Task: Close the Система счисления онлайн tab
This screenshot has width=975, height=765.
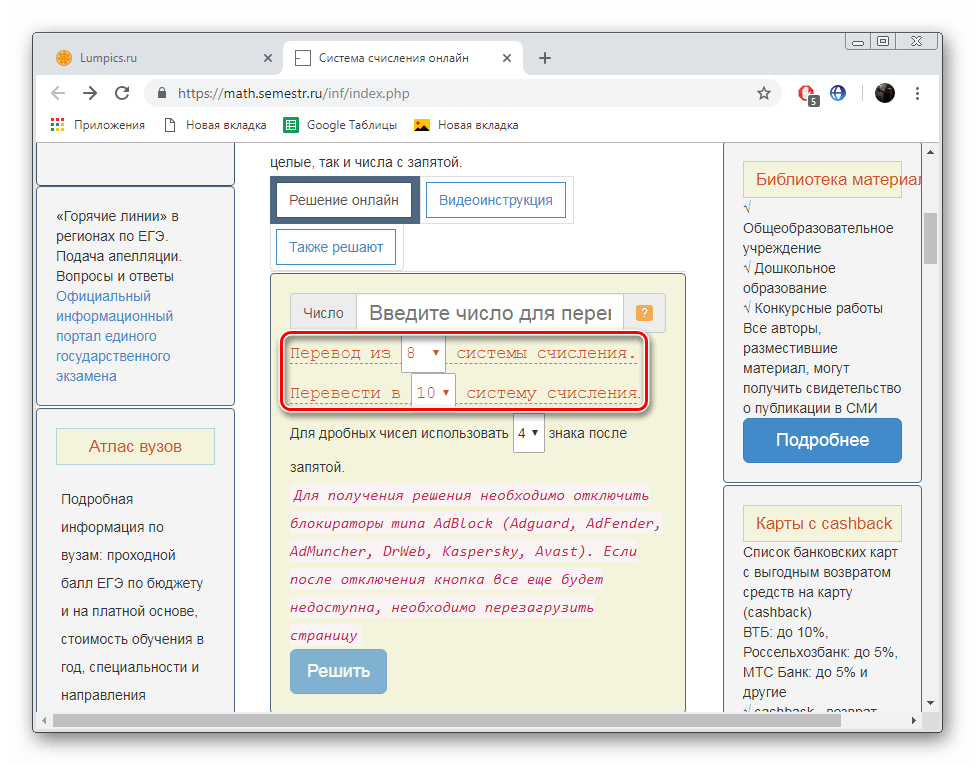Action: (x=507, y=58)
